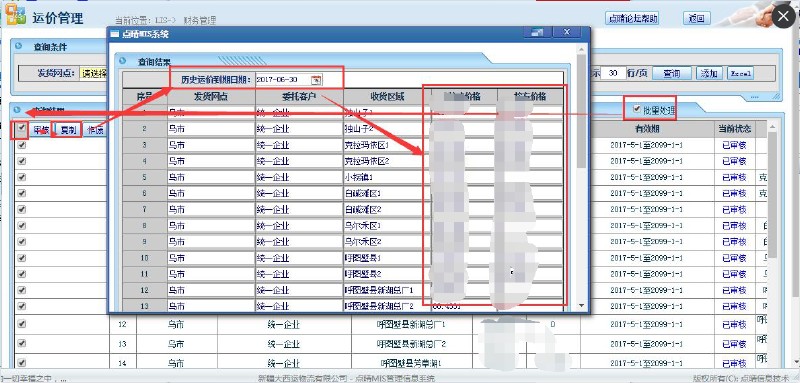The width and height of the screenshot is (800, 383).
Task: Click the dialog scrollbar down arrow
Action: point(581,305)
